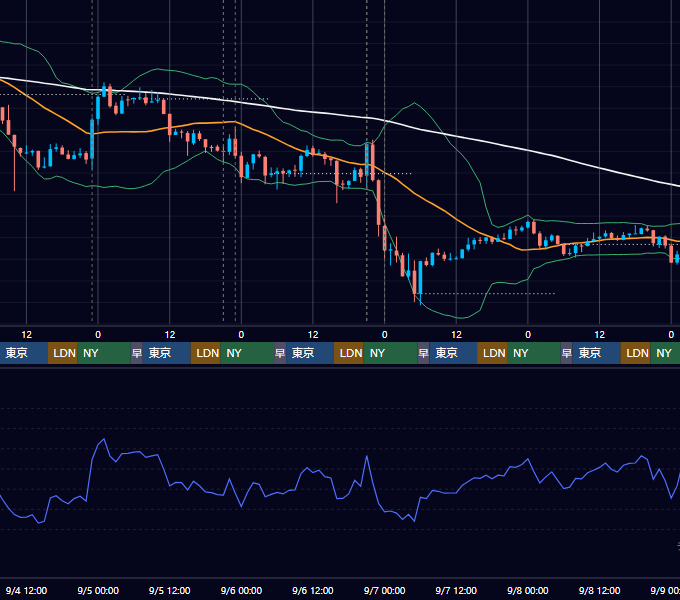
Task: Select the NY session block starting 9/5 evening
Action: [x=247, y=353]
